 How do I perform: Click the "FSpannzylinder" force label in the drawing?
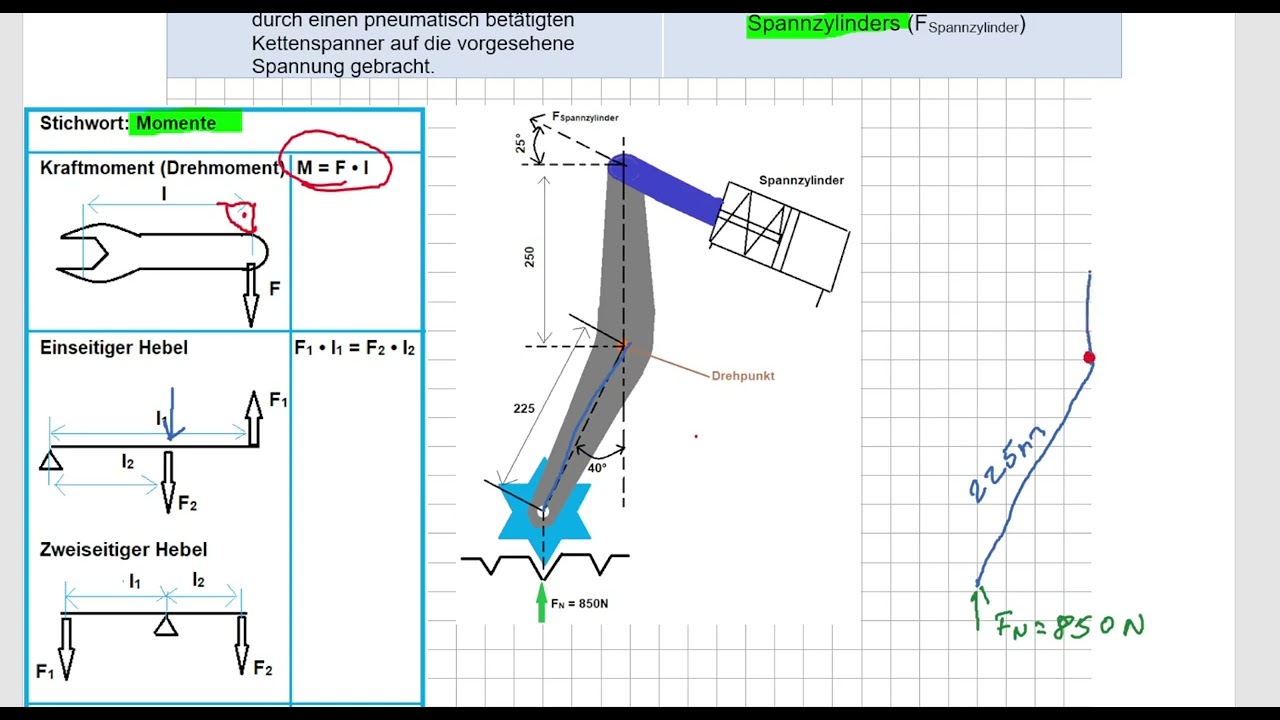pyautogui.click(x=586, y=117)
